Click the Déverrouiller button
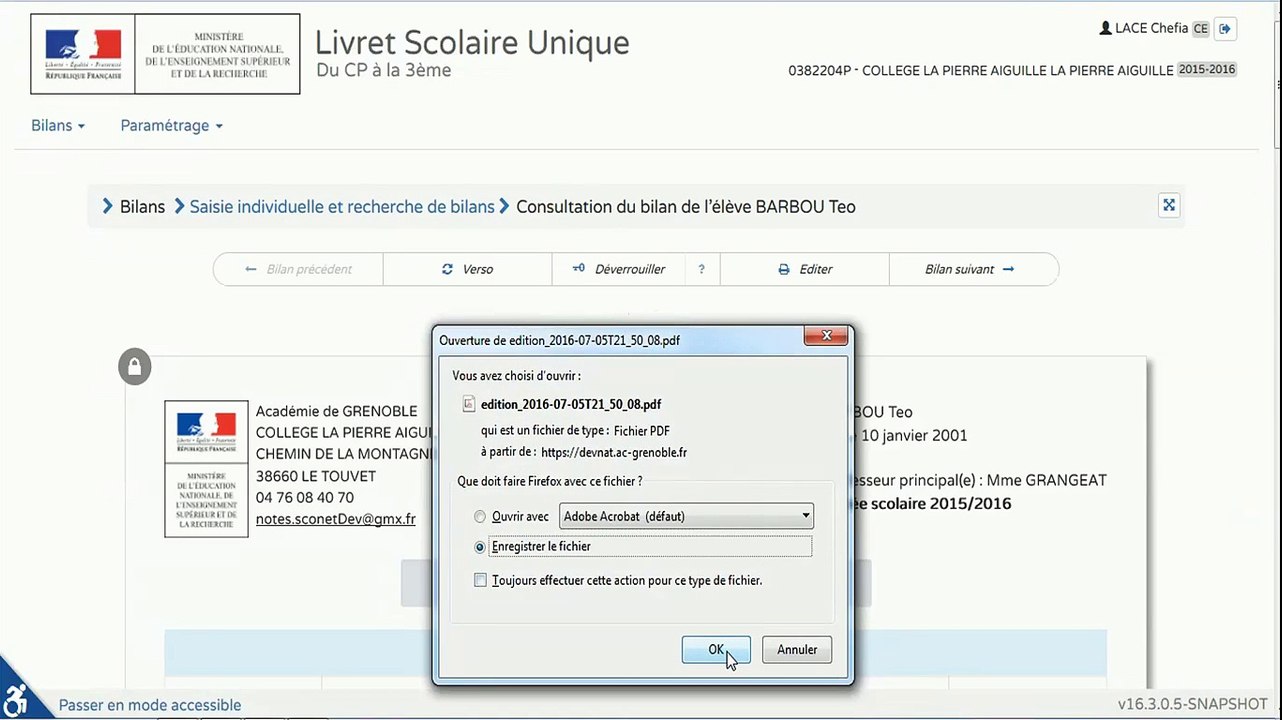Image resolution: width=1282 pixels, height=720 pixels. pyautogui.click(x=618, y=269)
